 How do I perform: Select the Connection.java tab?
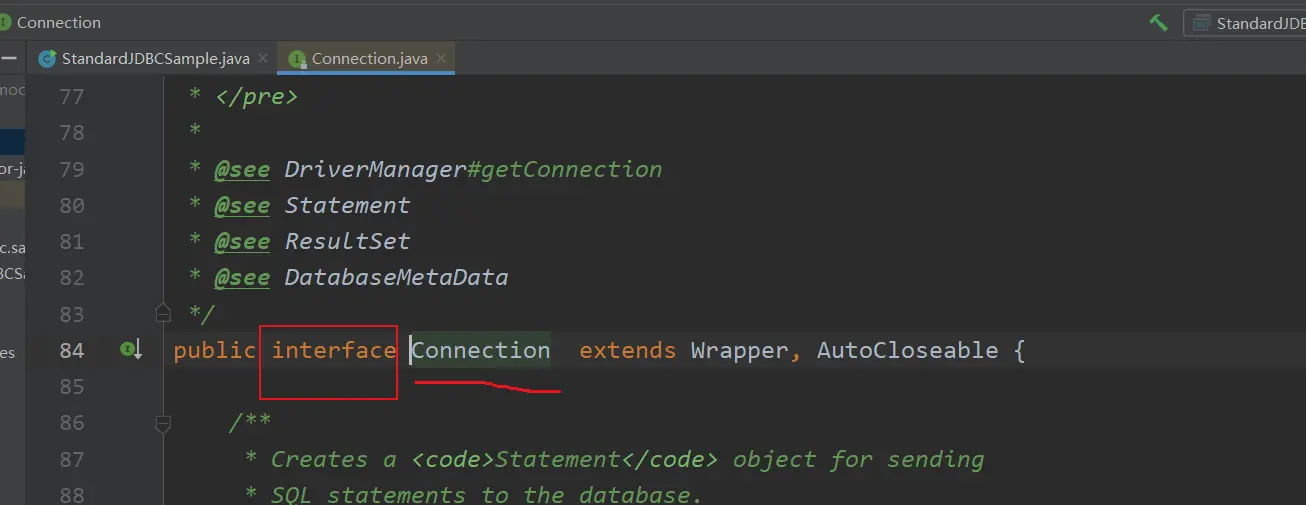(369, 59)
